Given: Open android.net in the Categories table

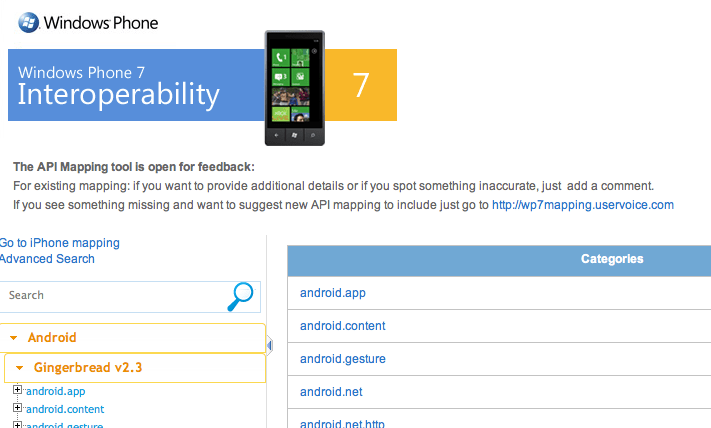Looking at the screenshot, I should [331, 392].
